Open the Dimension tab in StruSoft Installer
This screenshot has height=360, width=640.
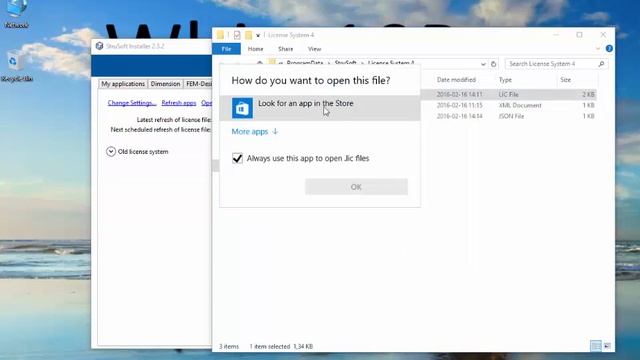tap(165, 84)
